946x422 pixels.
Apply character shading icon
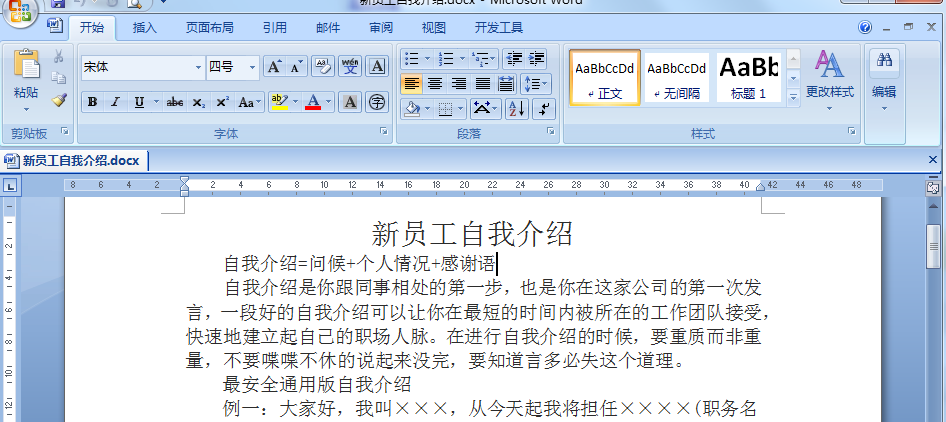[350, 102]
